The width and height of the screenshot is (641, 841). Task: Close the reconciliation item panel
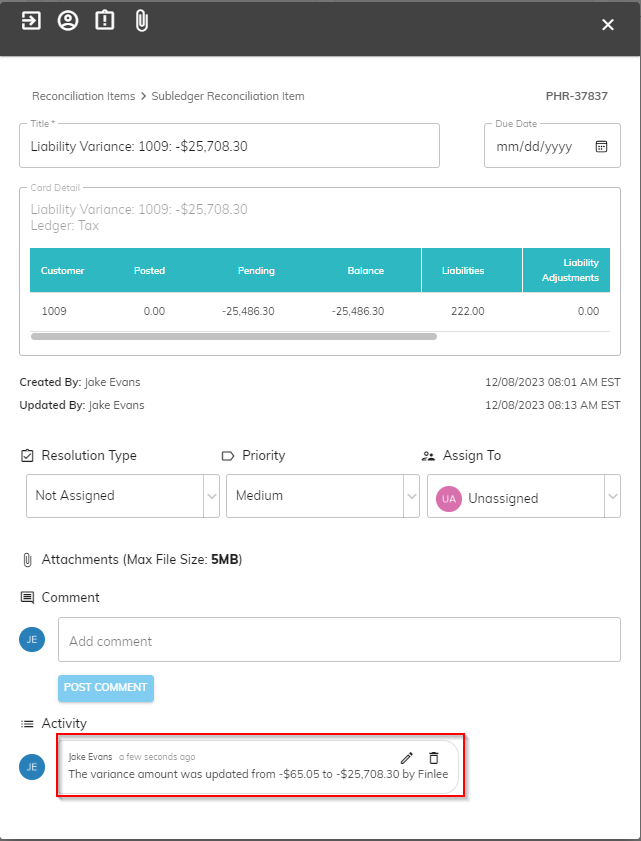click(607, 25)
